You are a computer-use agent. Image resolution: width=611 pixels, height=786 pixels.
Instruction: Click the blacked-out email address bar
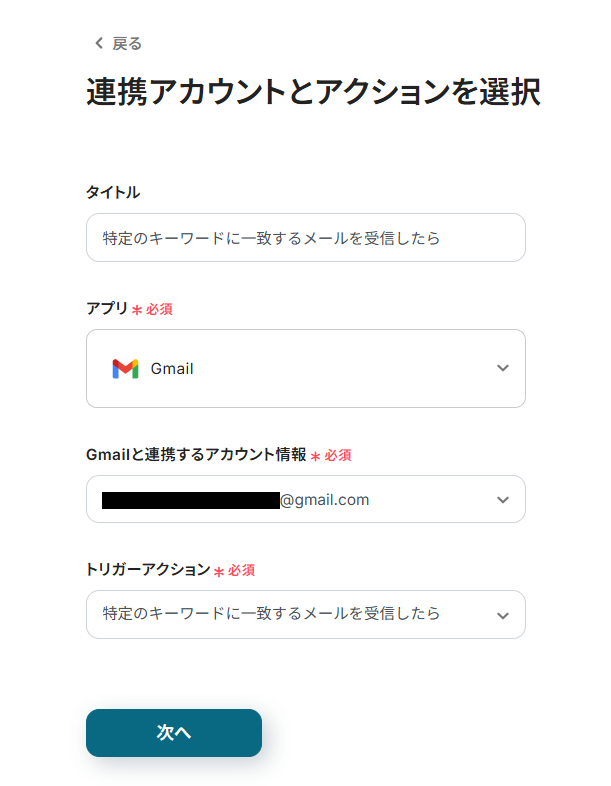190,500
